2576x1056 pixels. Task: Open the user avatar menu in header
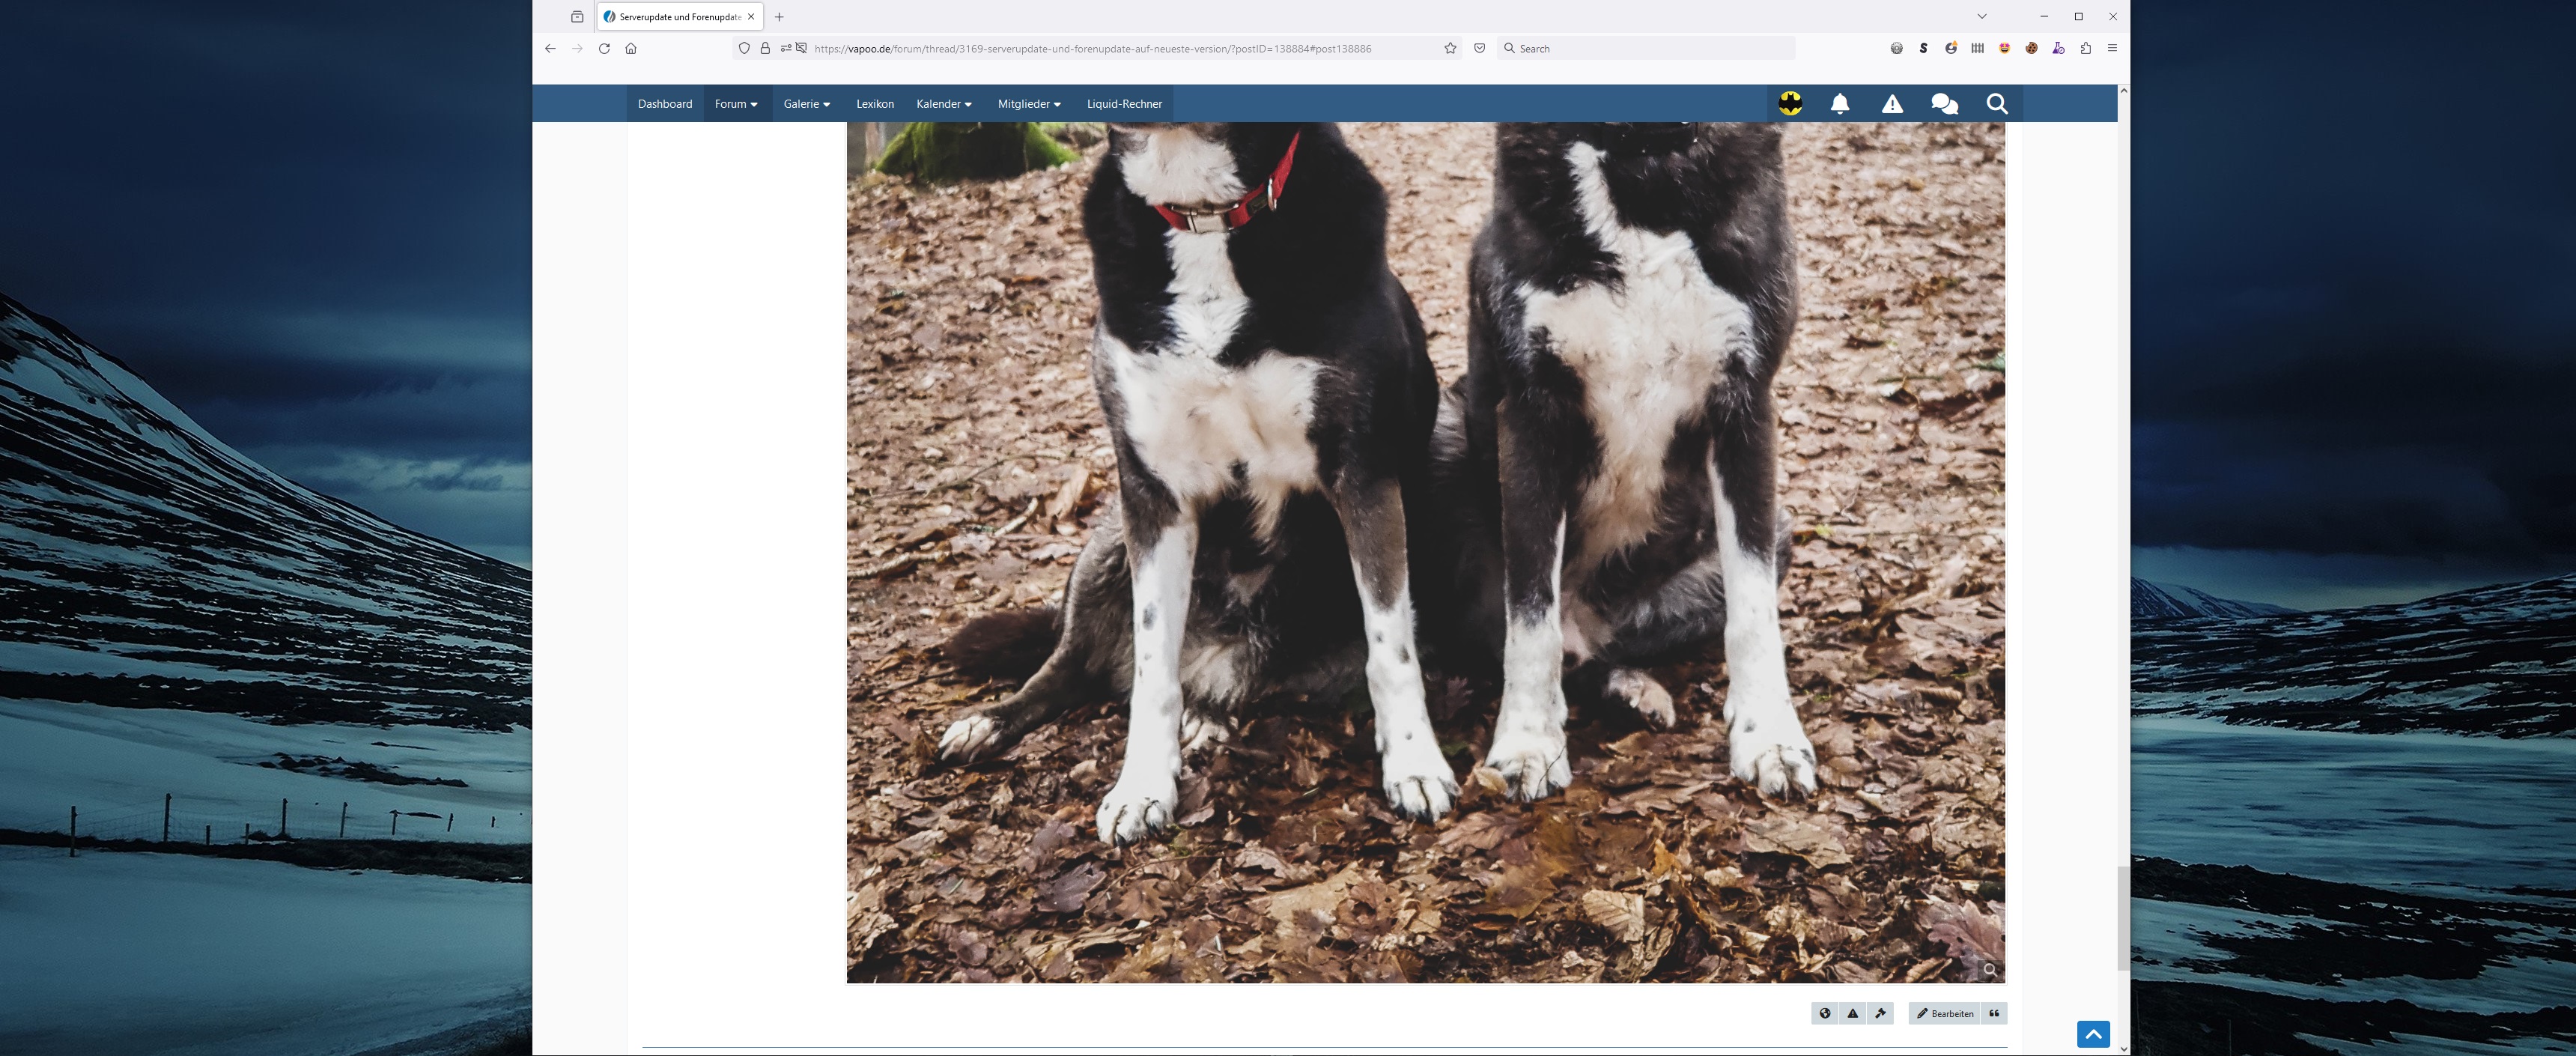point(1790,104)
